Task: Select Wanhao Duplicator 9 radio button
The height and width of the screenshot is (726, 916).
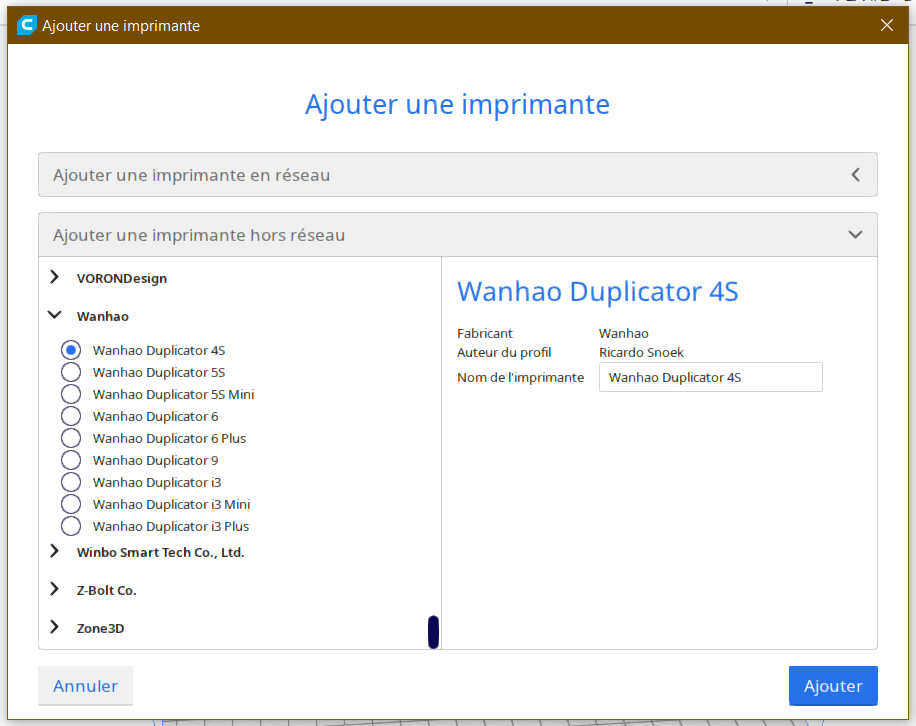Action: [71, 460]
